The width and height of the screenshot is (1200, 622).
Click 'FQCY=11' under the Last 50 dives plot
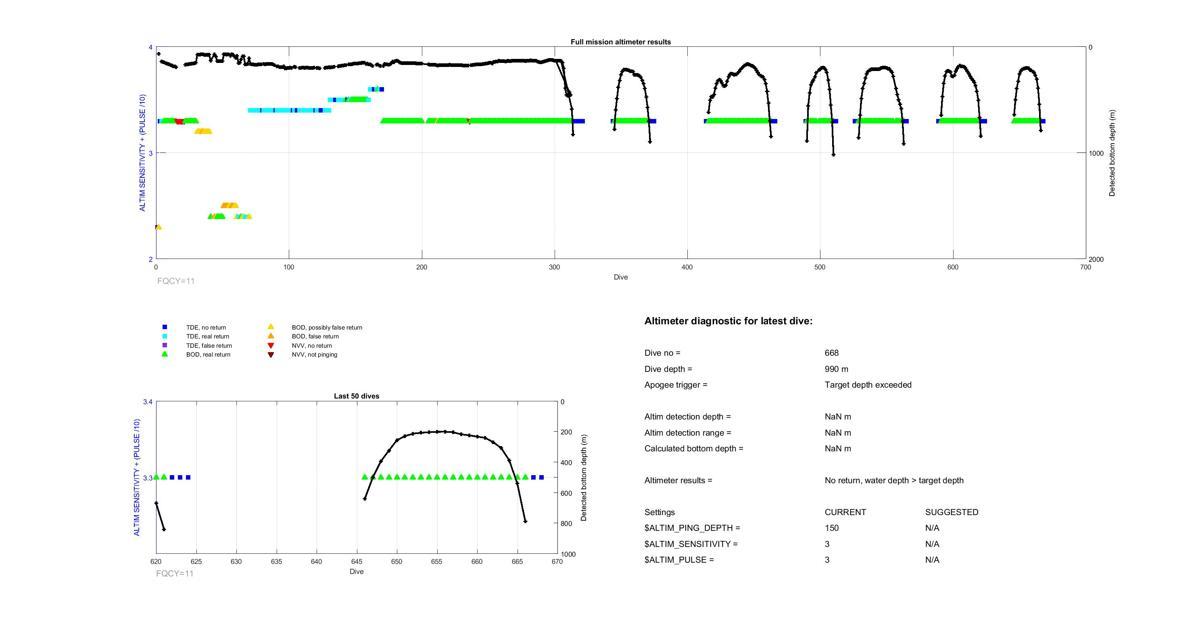(175, 573)
